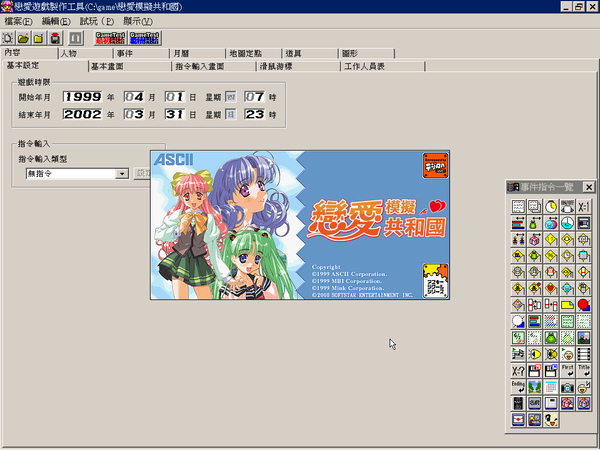Click the end month field showing 03
Viewport: 600px width, 450px height.
tap(134, 114)
